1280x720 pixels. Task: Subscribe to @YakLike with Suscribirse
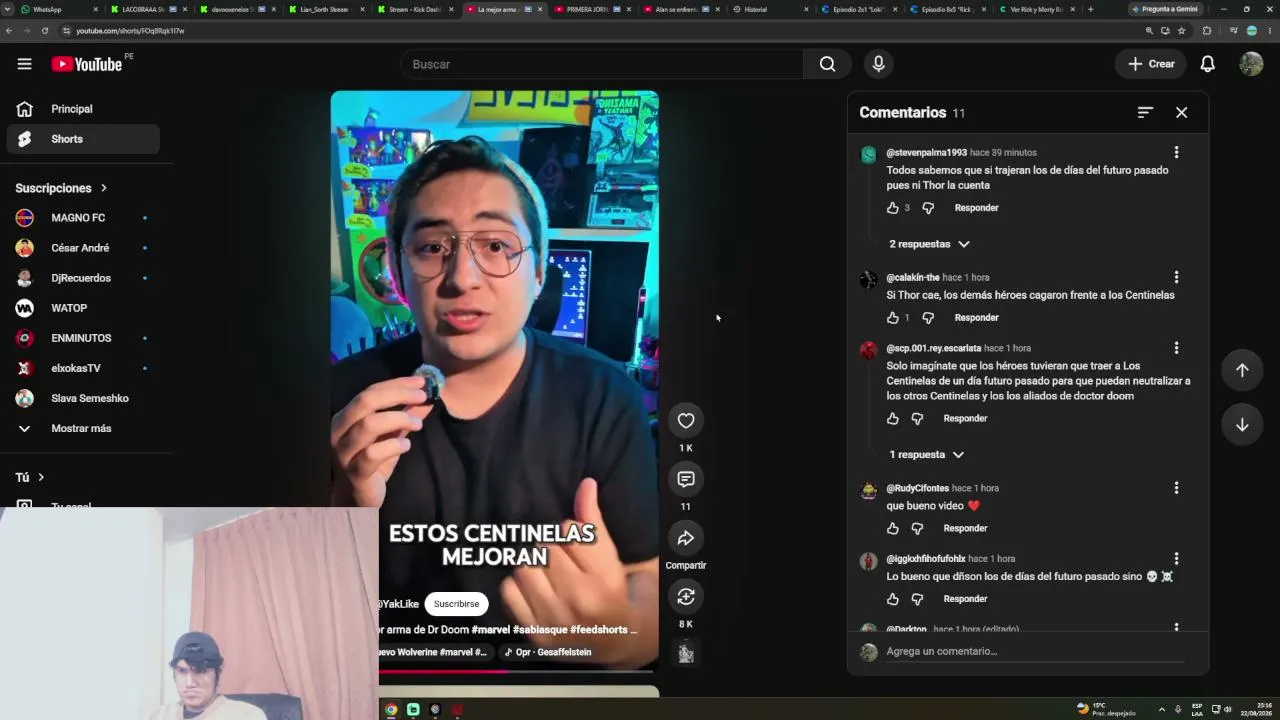456,604
